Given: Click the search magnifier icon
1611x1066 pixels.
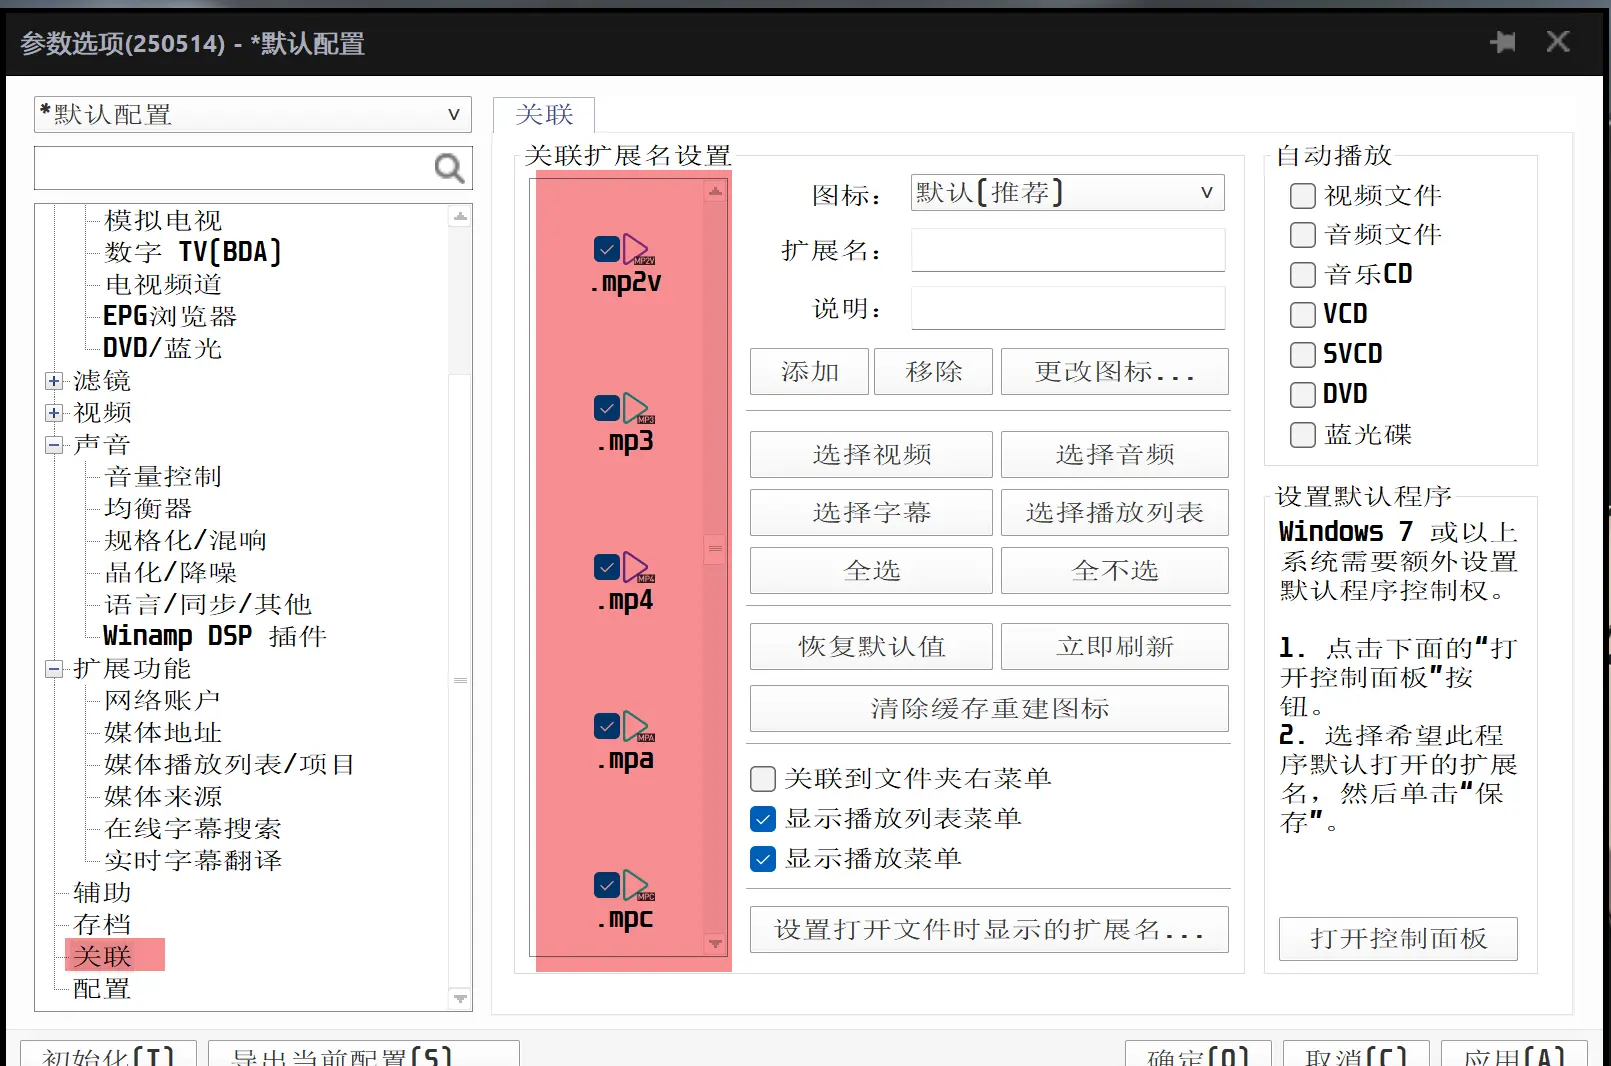Looking at the screenshot, I should click(450, 168).
